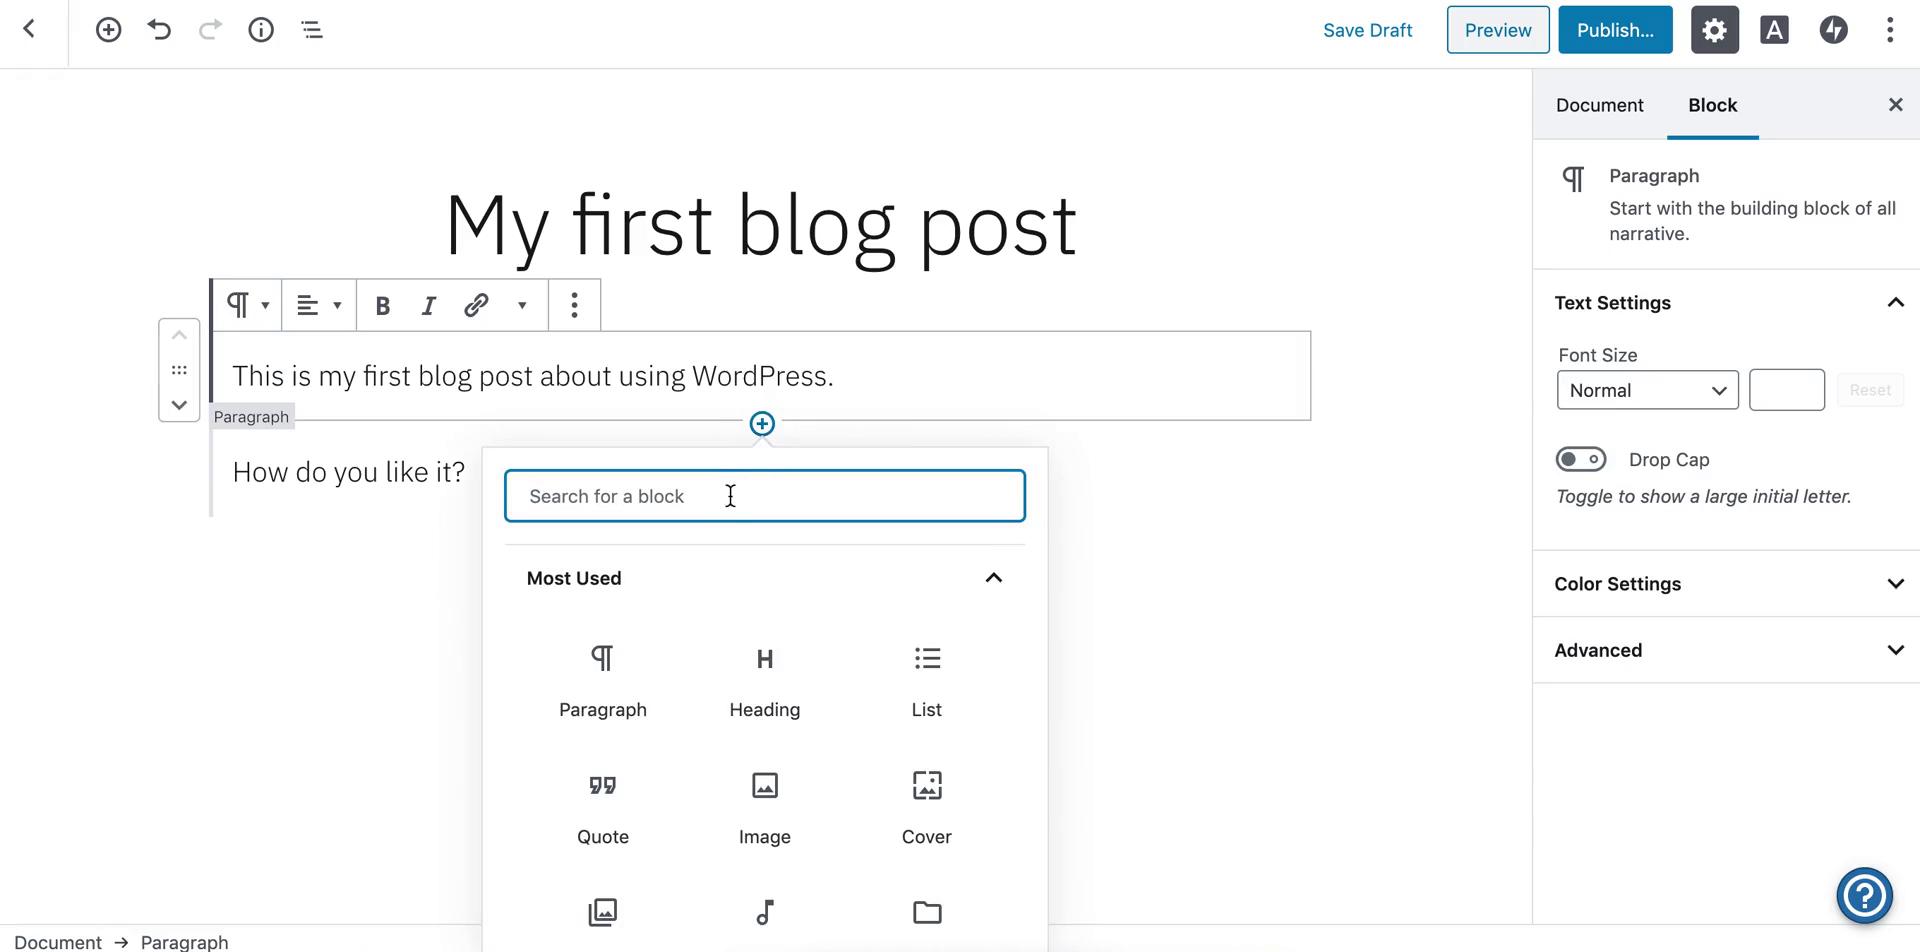Add an Audio block
This screenshot has width=1920, height=952.
click(764, 912)
